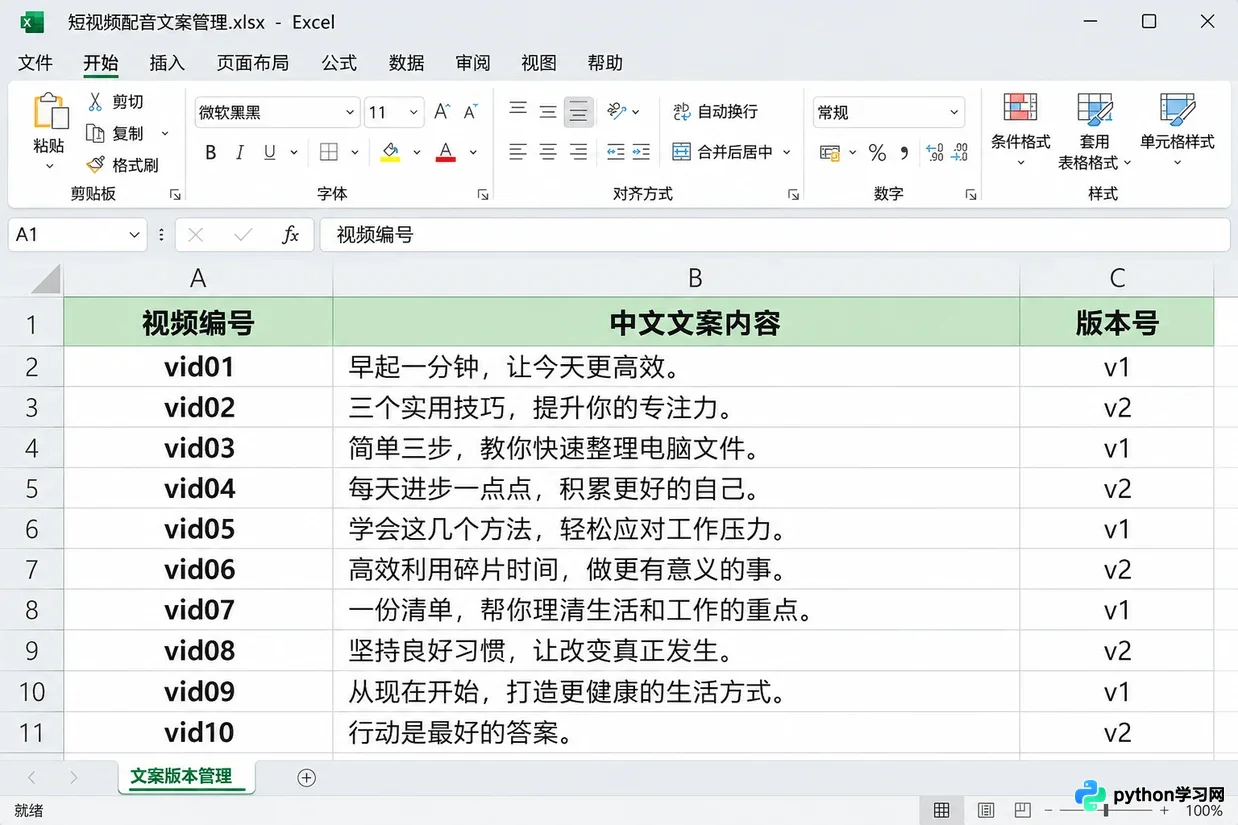Screen dimensions: 1238x825
Task: Open font size dropdown 11
Action: [x=415, y=113]
